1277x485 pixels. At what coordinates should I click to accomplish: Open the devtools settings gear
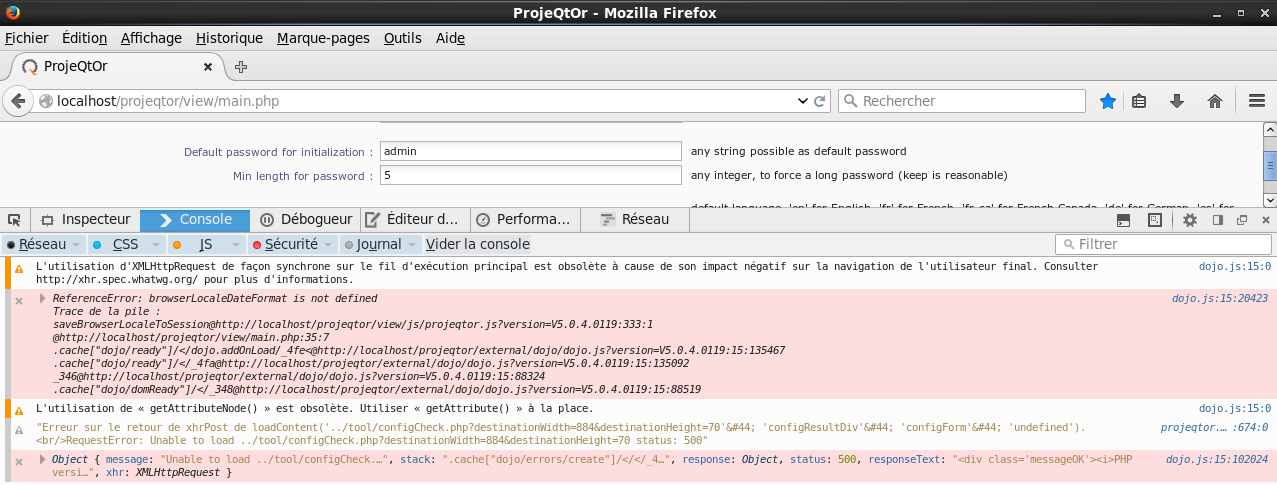pyautogui.click(x=1189, y=220)
